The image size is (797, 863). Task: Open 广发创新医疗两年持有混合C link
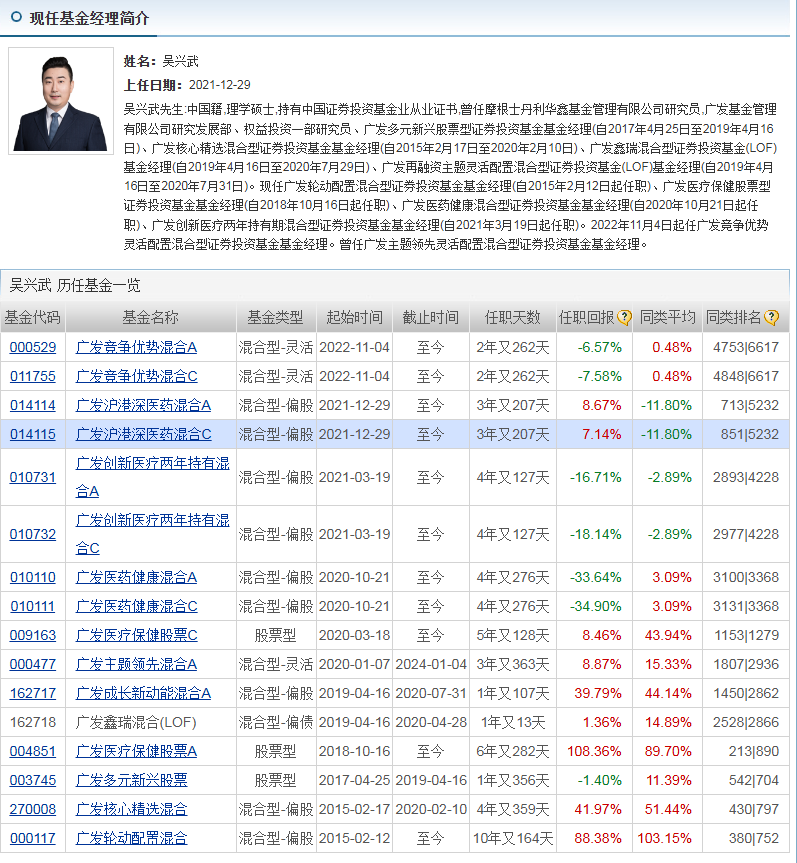pos(152,534)
